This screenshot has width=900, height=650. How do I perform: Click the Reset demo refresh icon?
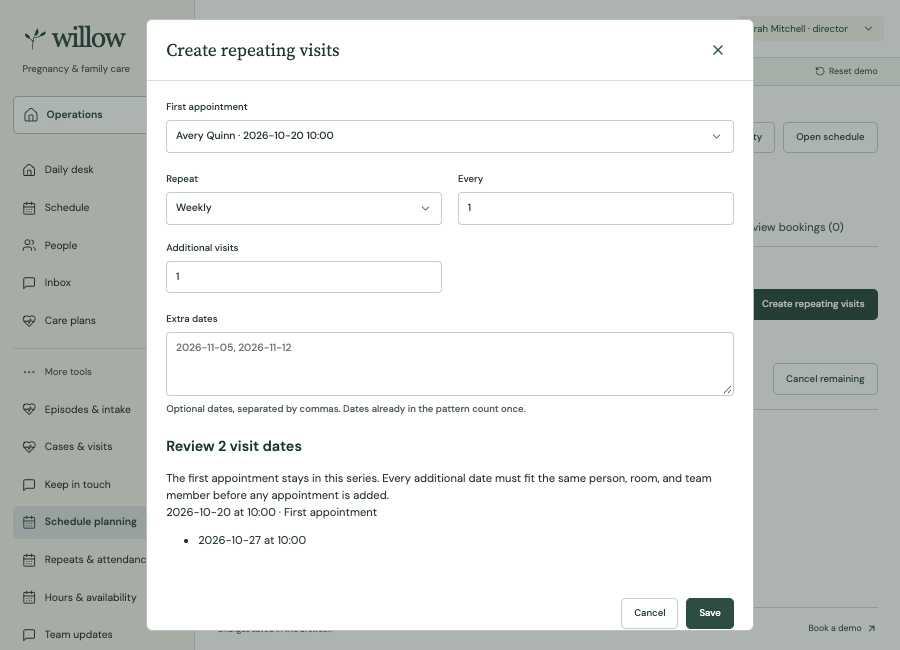[x=820, y=71]
